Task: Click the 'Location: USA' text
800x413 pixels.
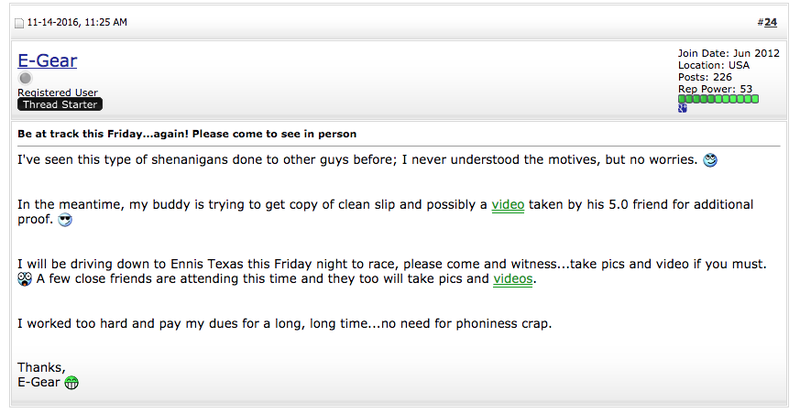Action: click(x=713, y=65)
